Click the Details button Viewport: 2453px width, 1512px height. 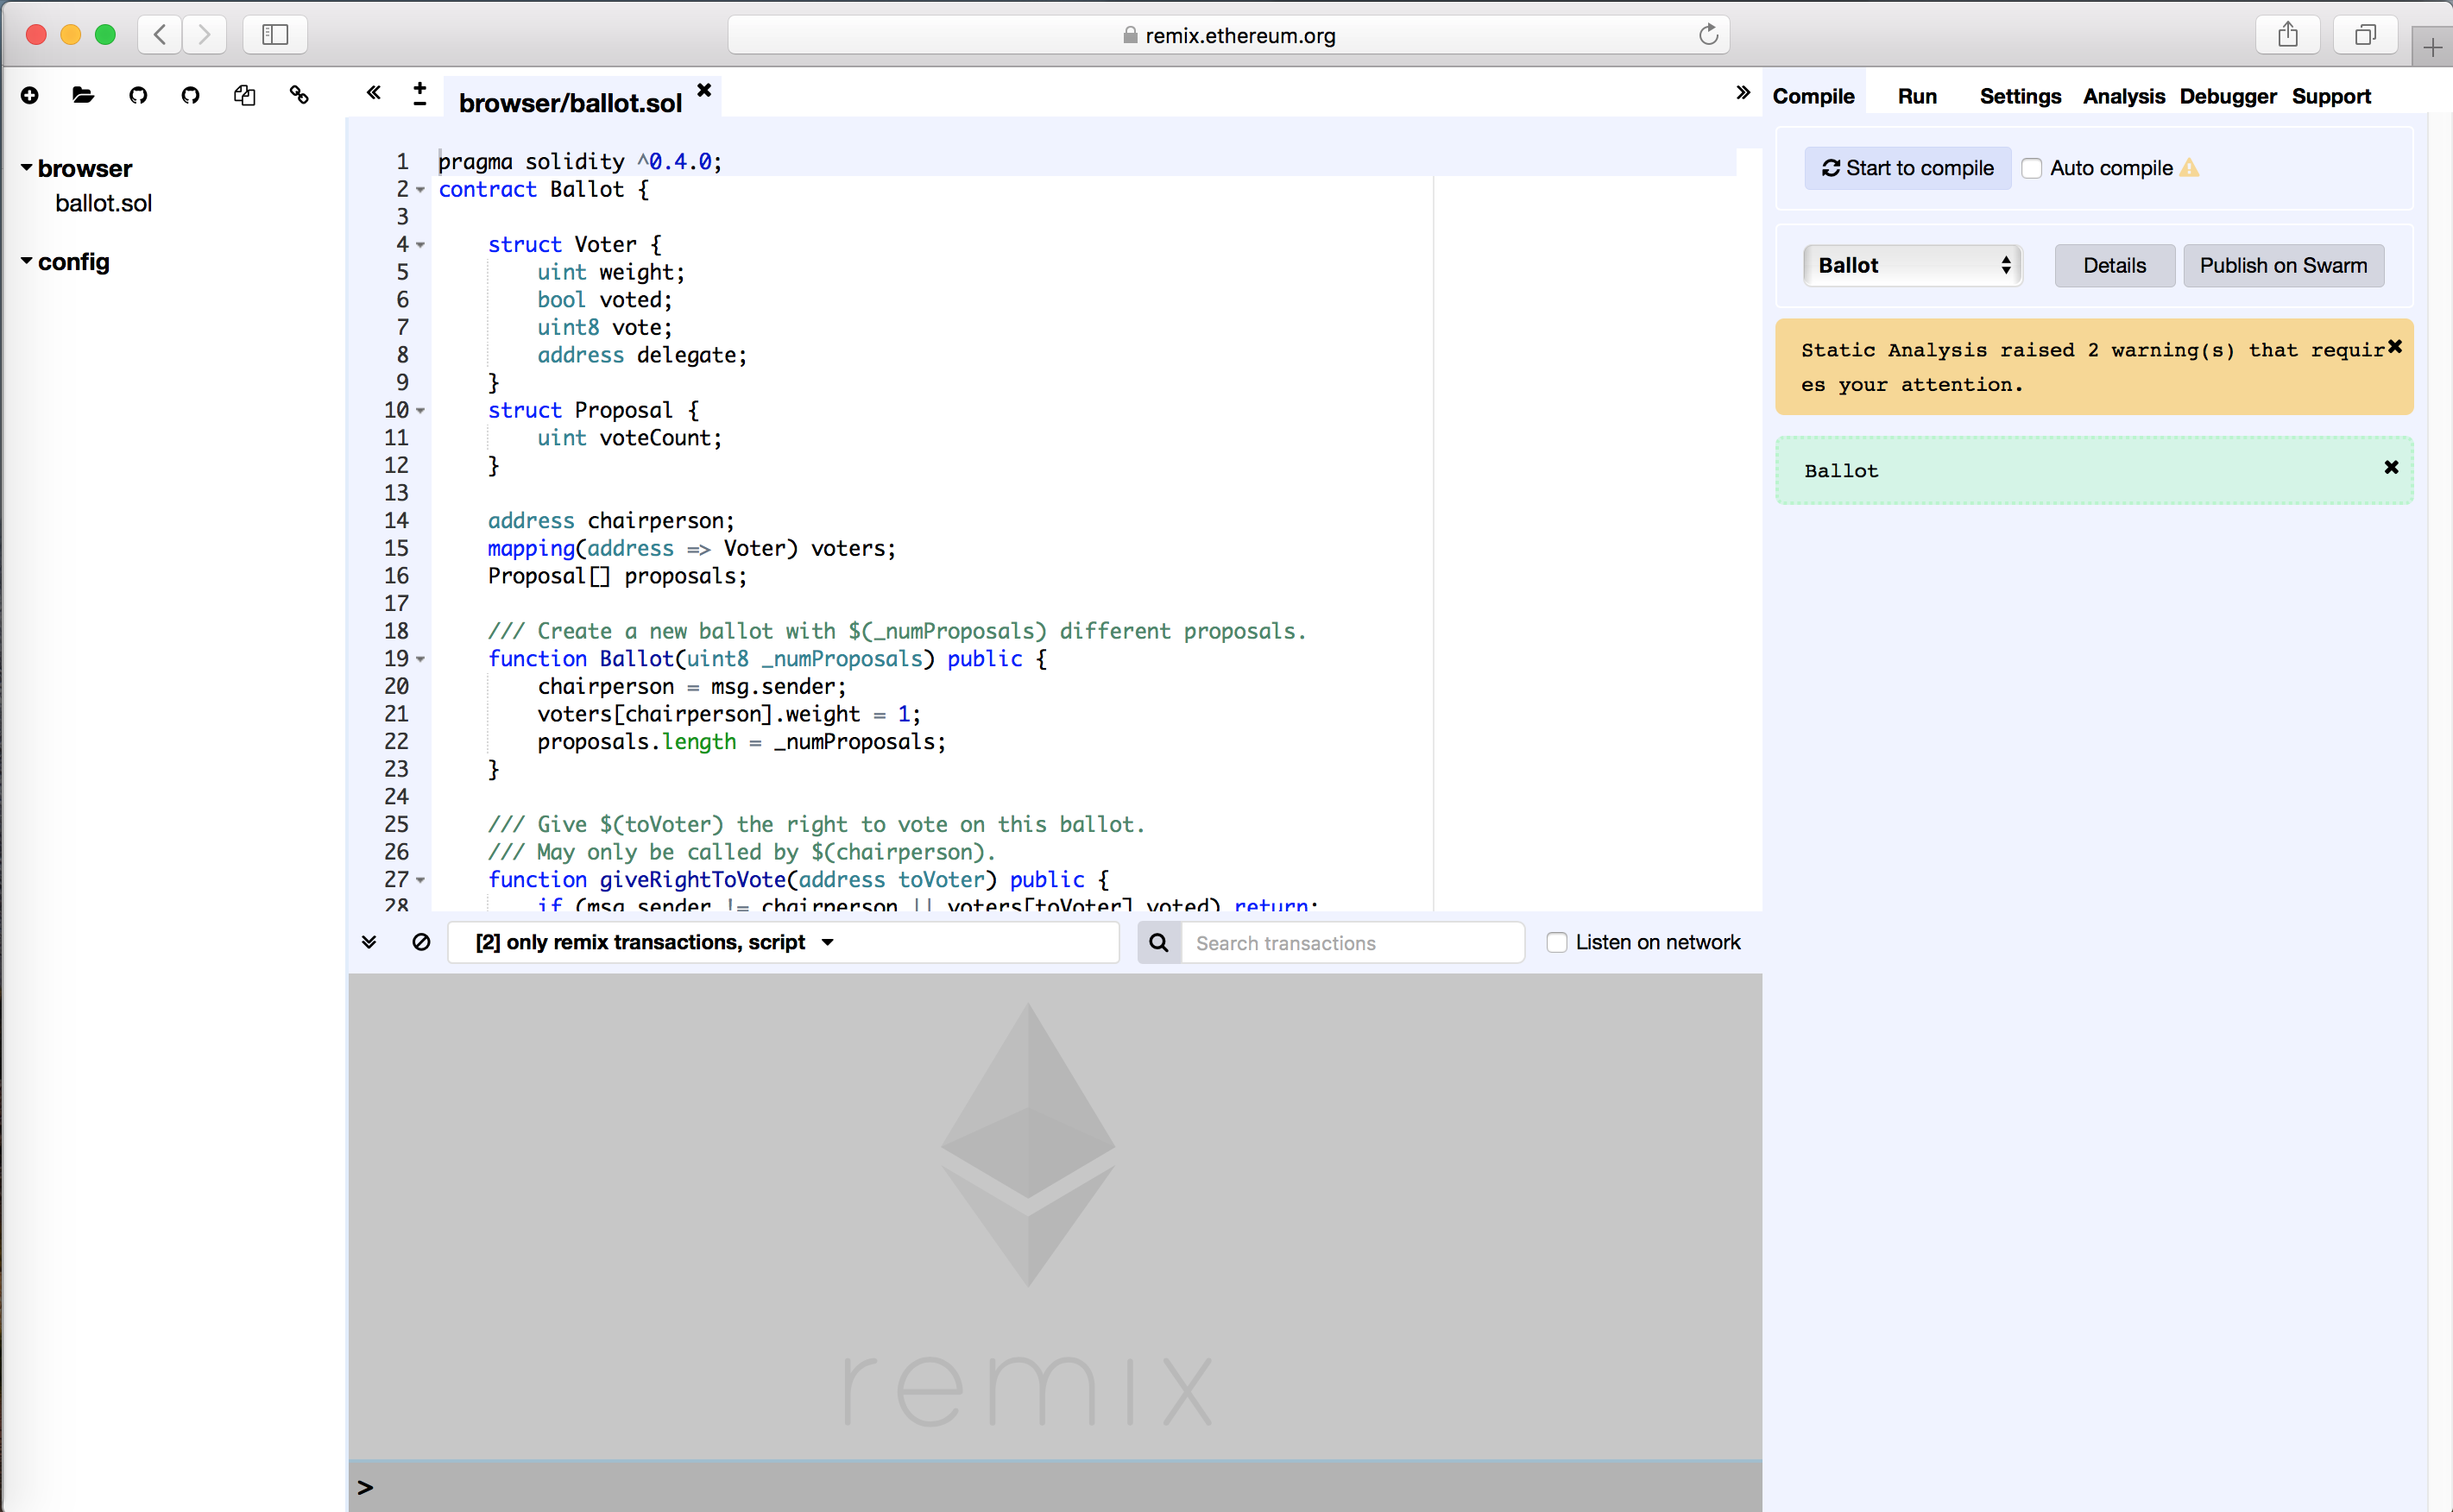2114,265
